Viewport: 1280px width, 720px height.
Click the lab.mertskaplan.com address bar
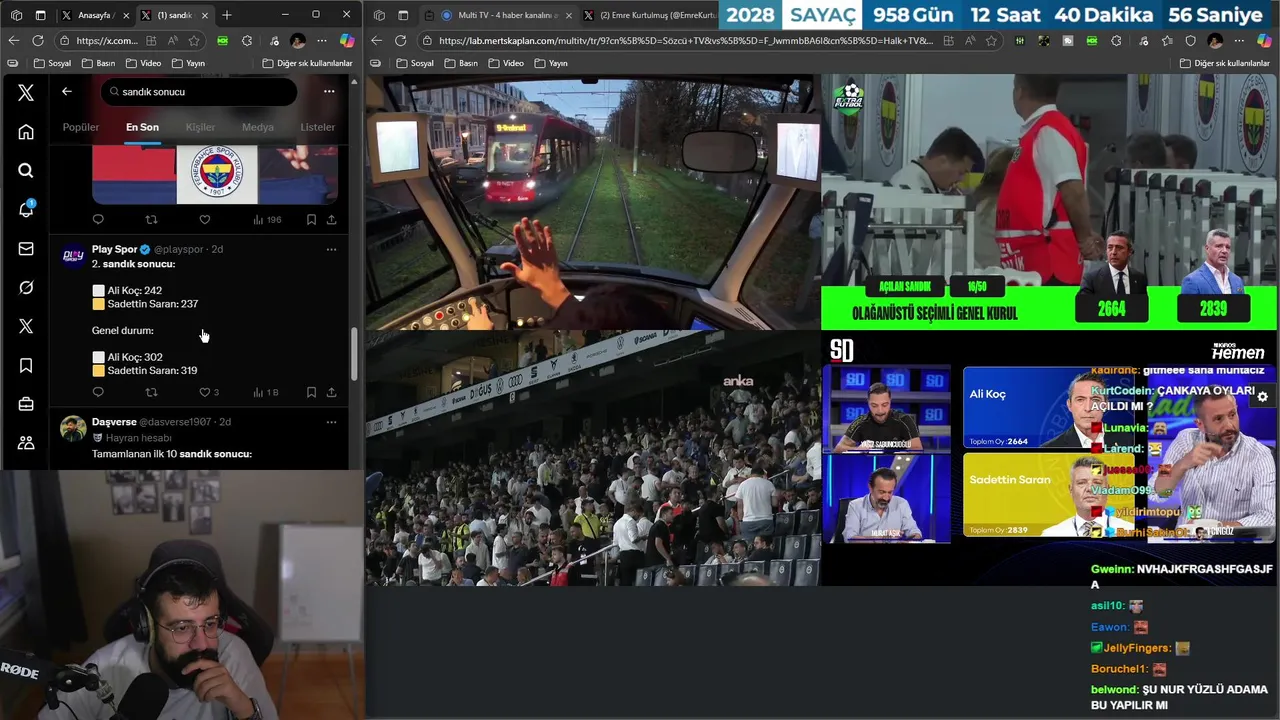tap(680, 41)
